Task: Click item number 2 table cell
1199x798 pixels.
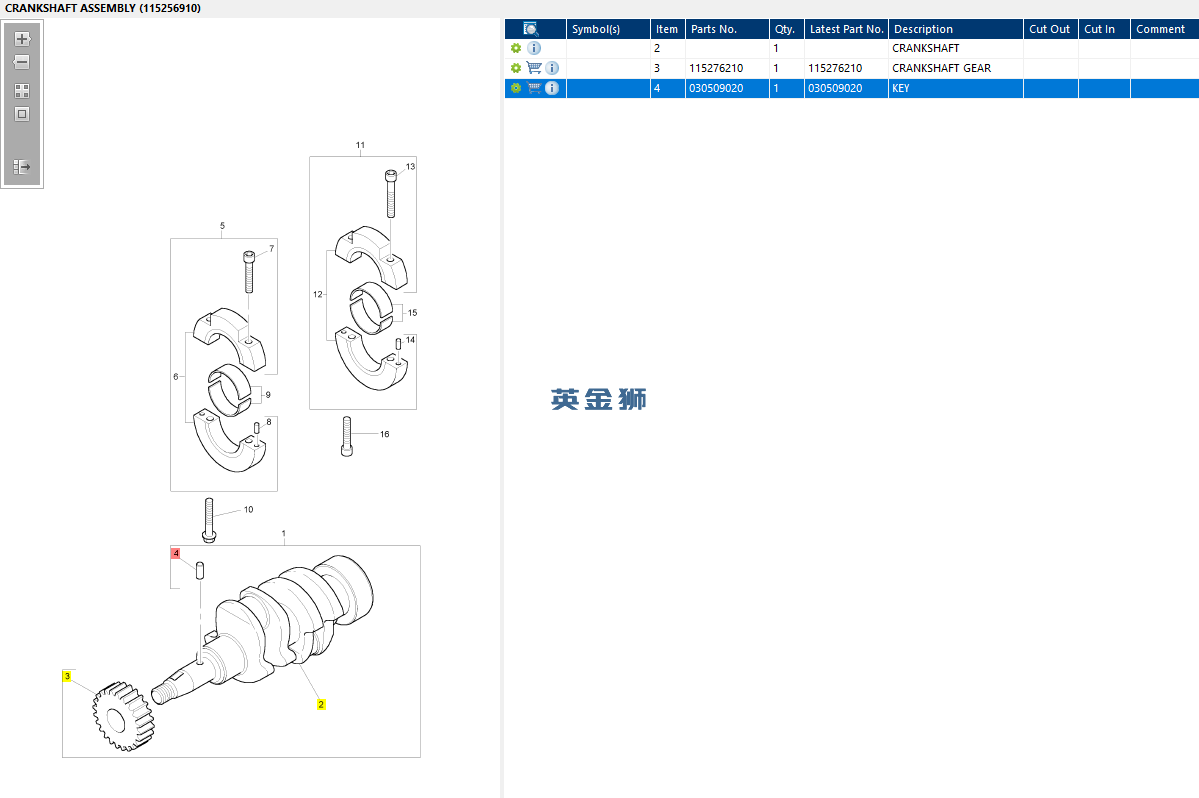Action: click(668, 48)
